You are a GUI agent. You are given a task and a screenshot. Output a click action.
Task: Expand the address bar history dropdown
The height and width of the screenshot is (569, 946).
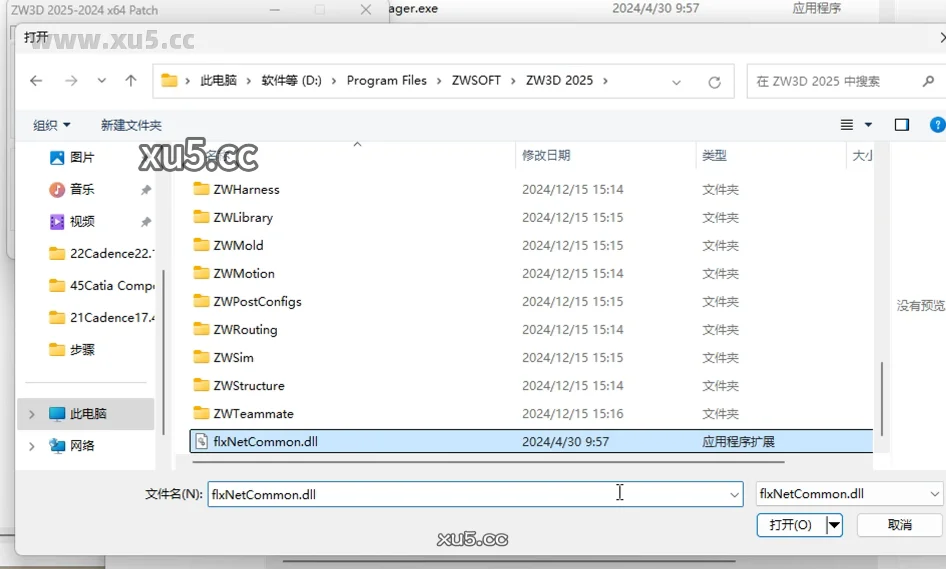[x=677, y=82]
